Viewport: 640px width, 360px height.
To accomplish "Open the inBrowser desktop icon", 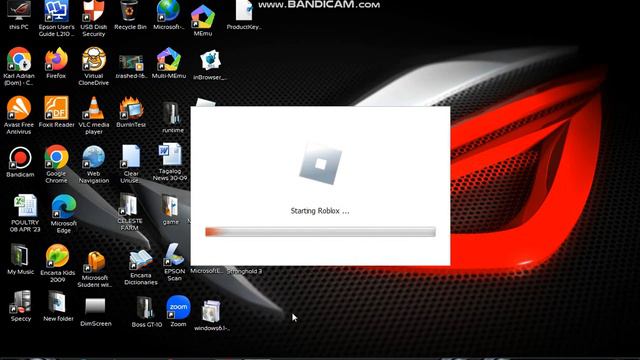I will (210, 64).
